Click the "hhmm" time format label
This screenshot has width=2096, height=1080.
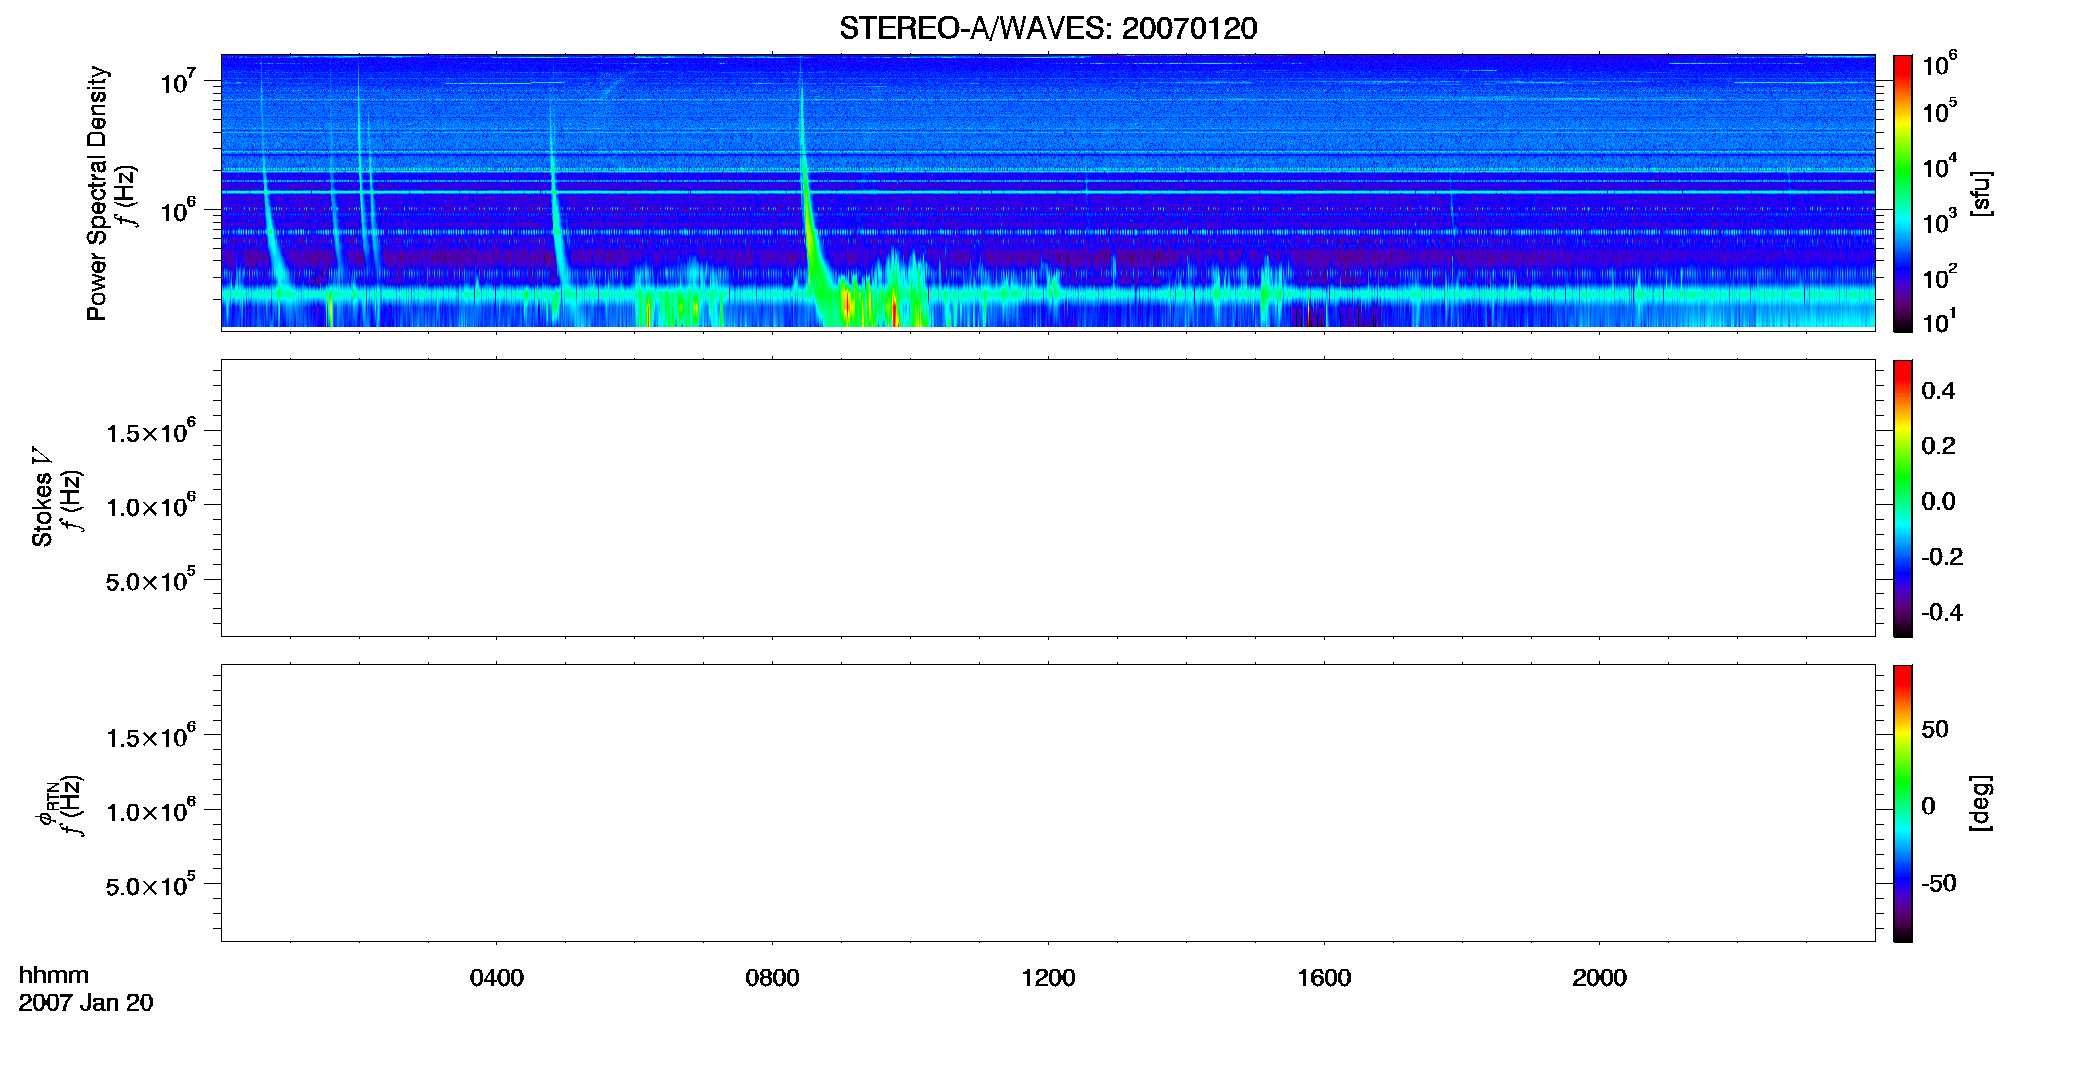[x=54, y=976]
